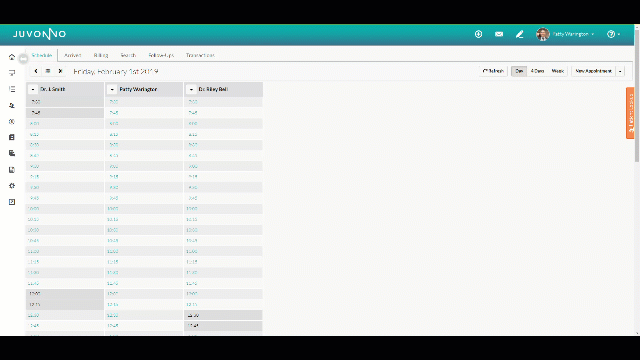Viewport: 640px width, 360px height.
Task: Go to the previous day arrow
Action: click(x=36, y=71)
